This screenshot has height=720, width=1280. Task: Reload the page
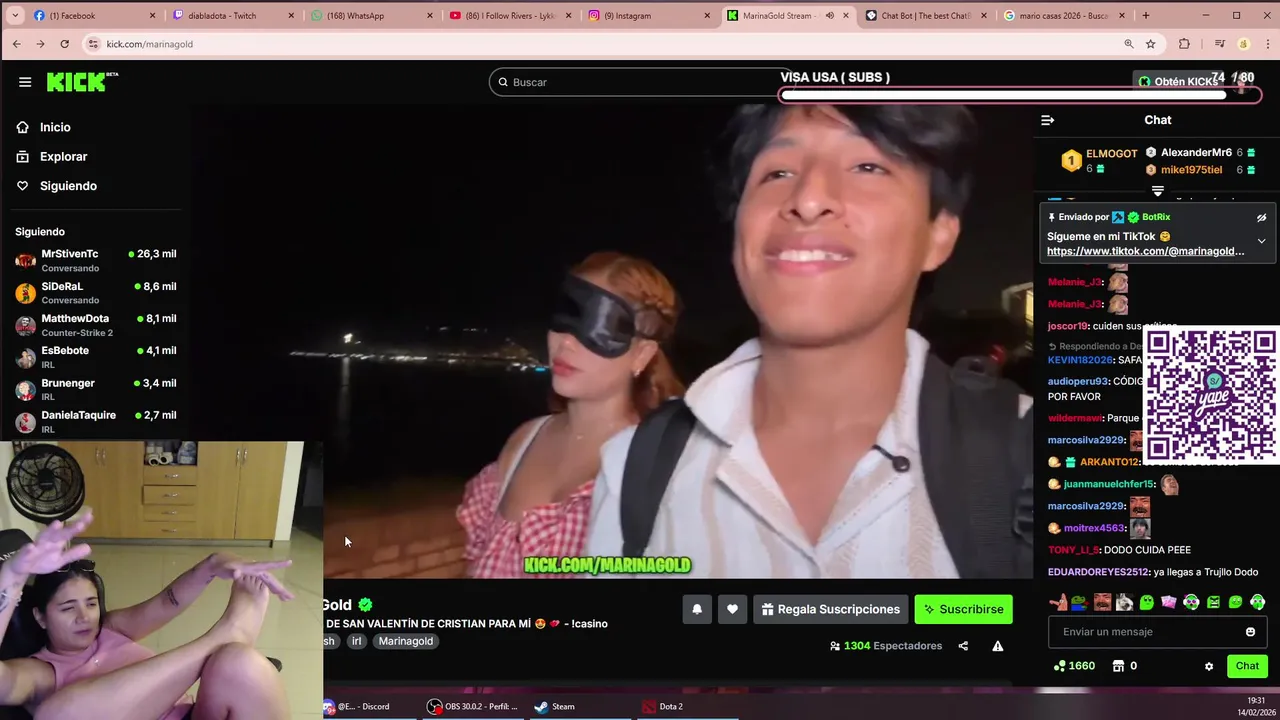click(65, 44)
